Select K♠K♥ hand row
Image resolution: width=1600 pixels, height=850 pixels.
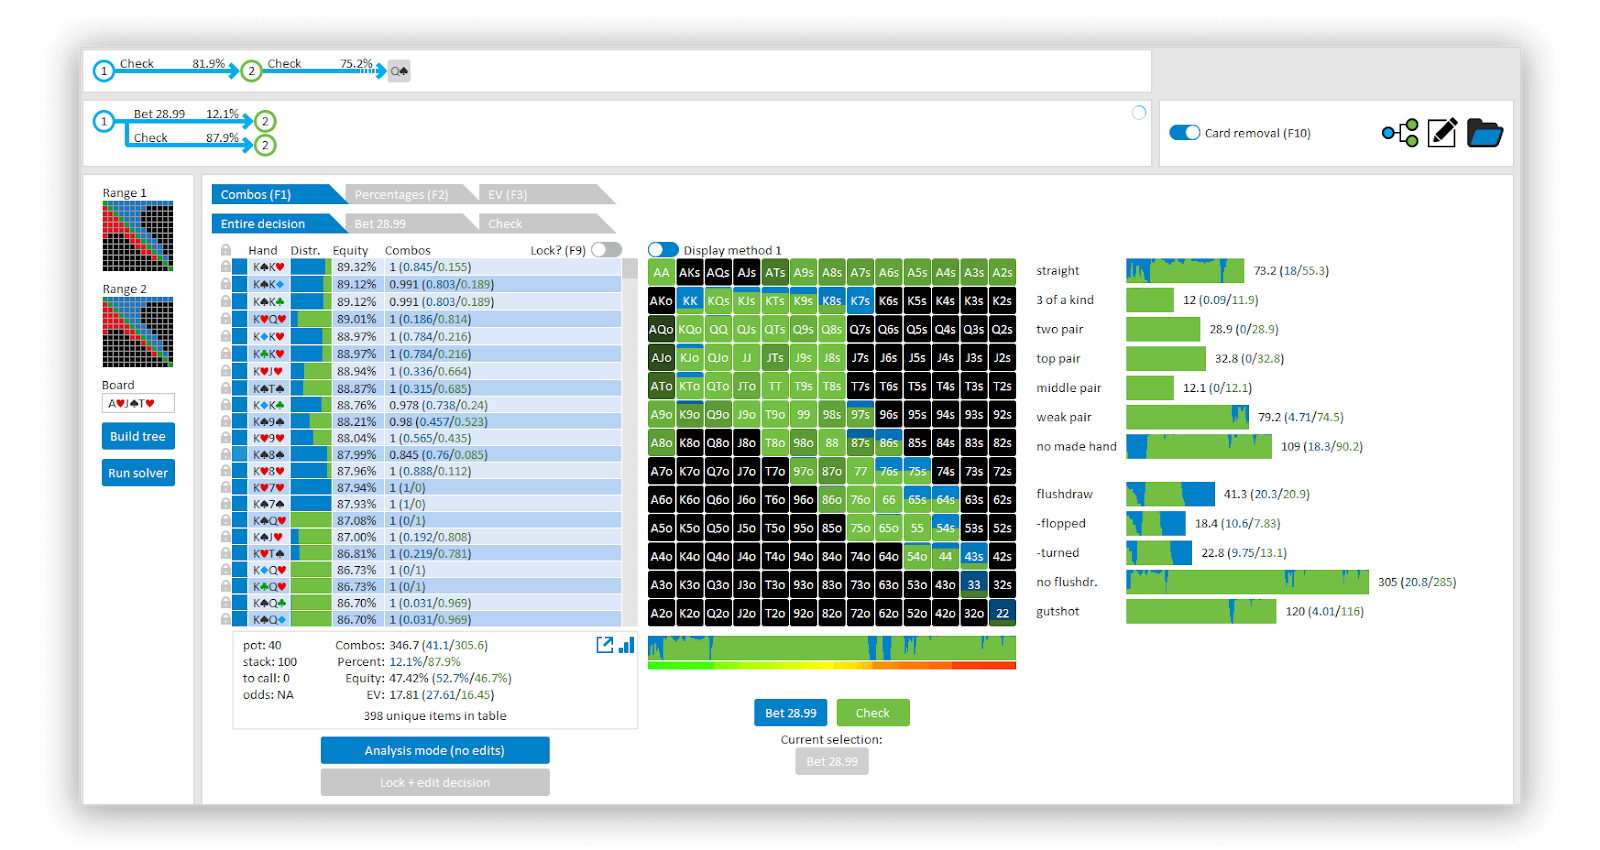pos(427,267)
